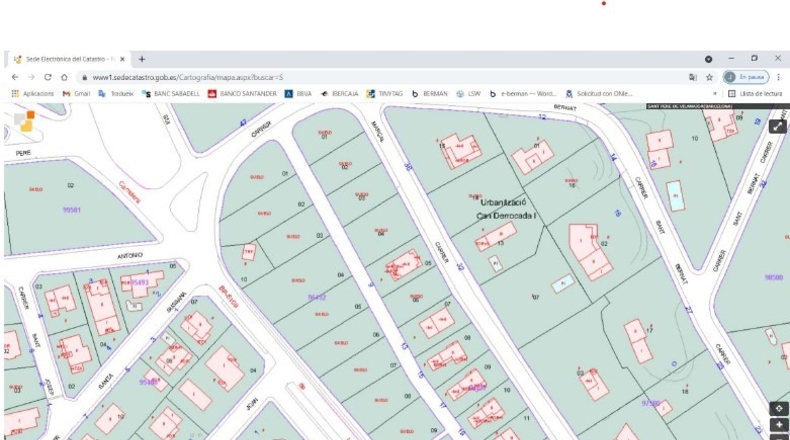Bookmark this page with the star
This screenshot has width=790, height=440.
709,77
